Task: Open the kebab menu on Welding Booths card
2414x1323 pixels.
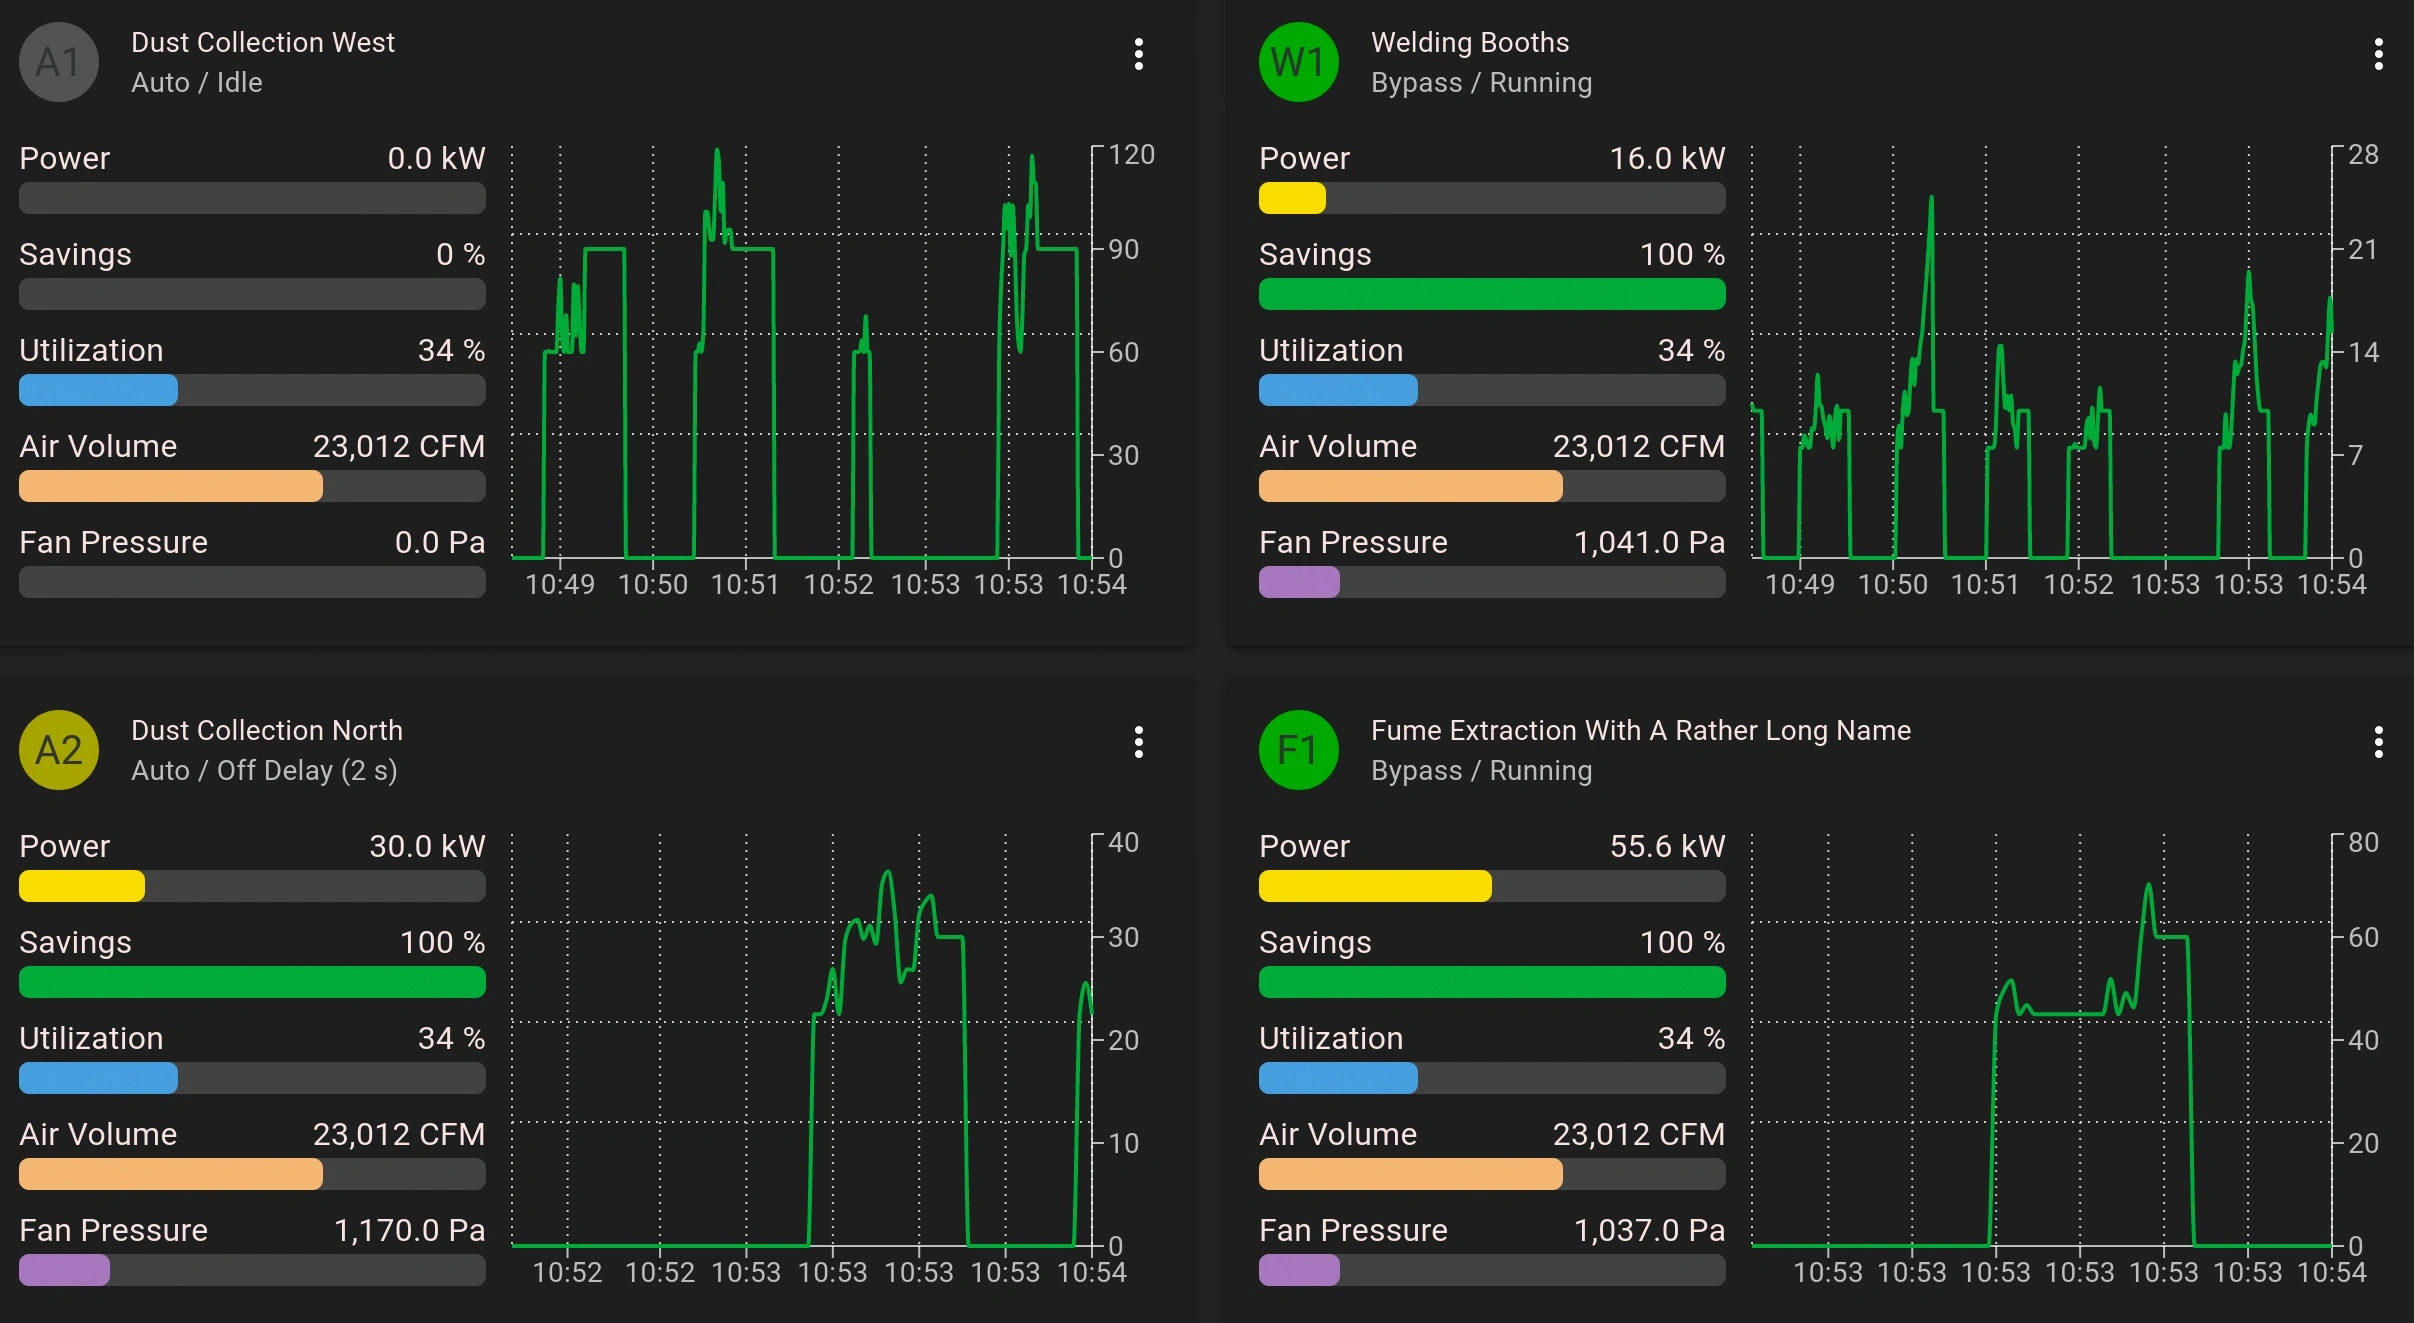Action: (x=2378, y=54)
